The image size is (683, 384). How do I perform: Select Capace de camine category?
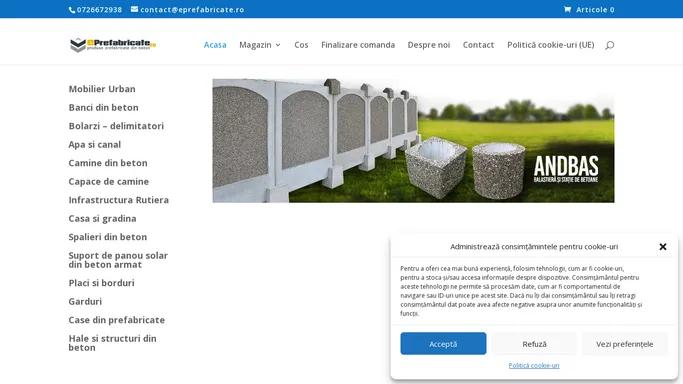click(x=108, y=182)
